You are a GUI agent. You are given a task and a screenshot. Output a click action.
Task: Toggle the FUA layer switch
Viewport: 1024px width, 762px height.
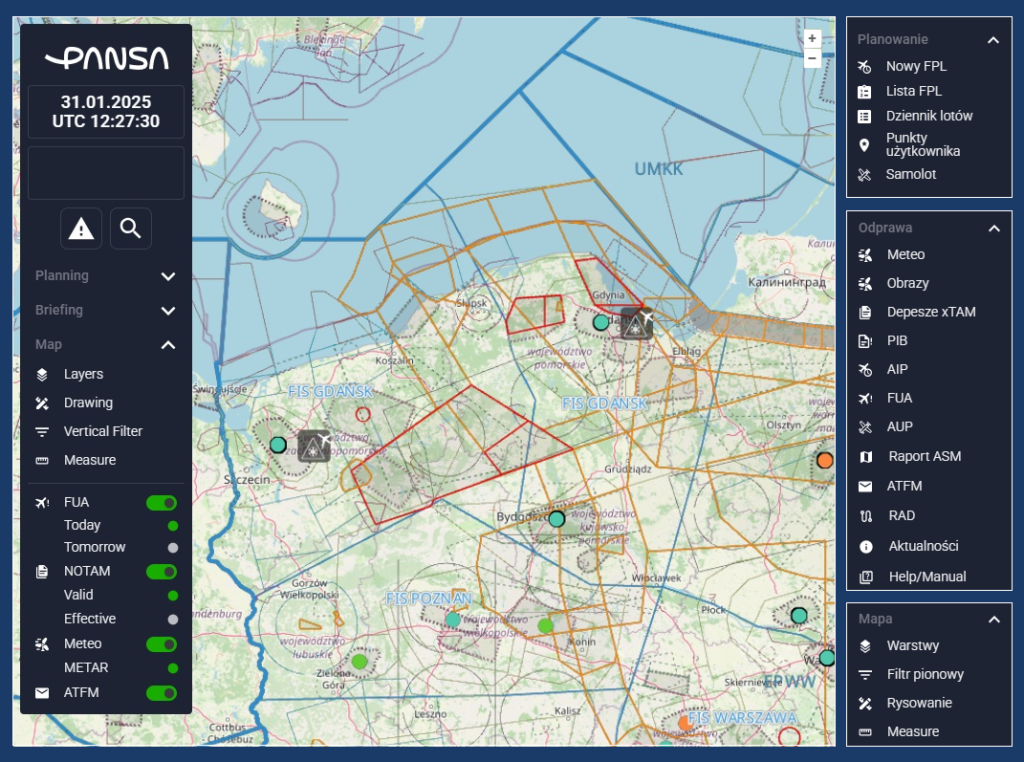[161, 503]
